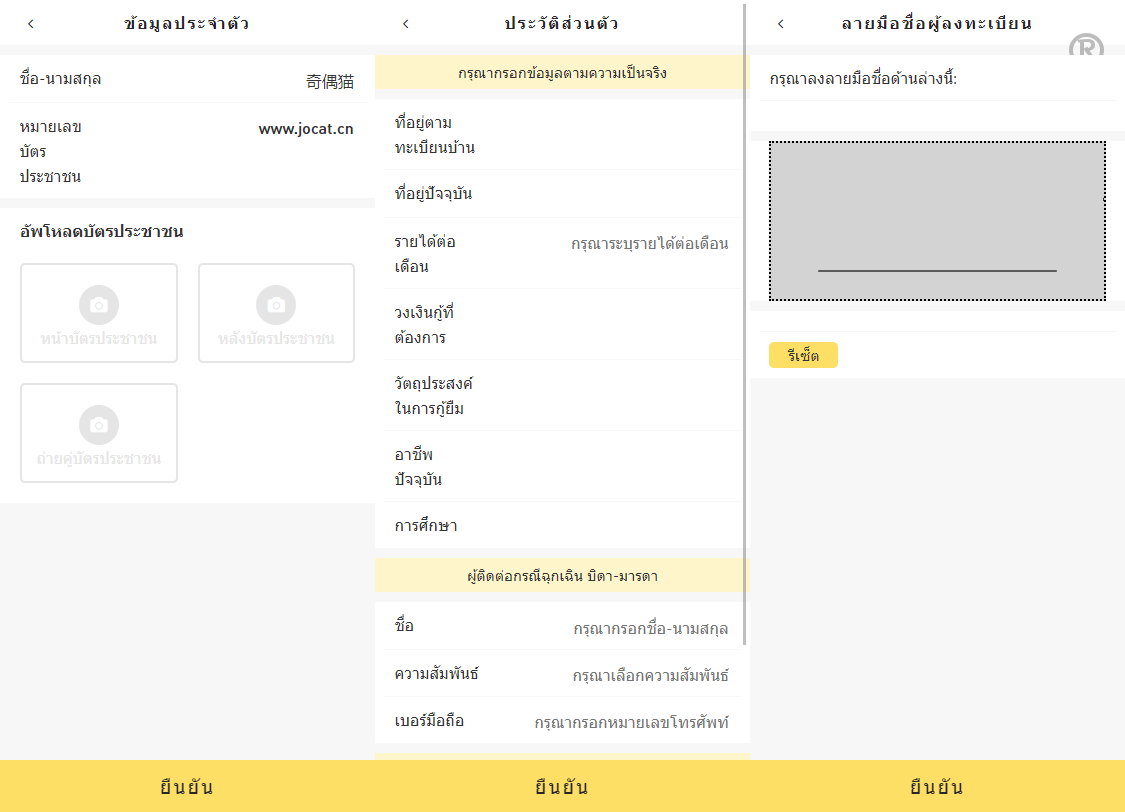Screen dimensions: 1125x812
Task: Tap camera icon for หลังบัตรประชาชน upload
Action: tap(276, 305)
